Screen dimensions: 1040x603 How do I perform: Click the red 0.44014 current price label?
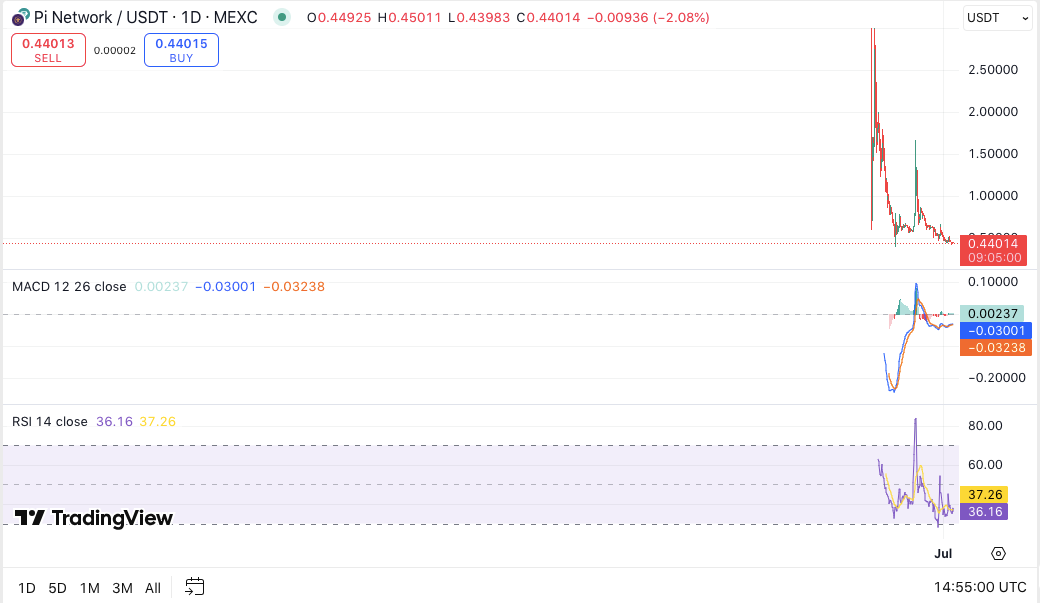coord(994,250)
